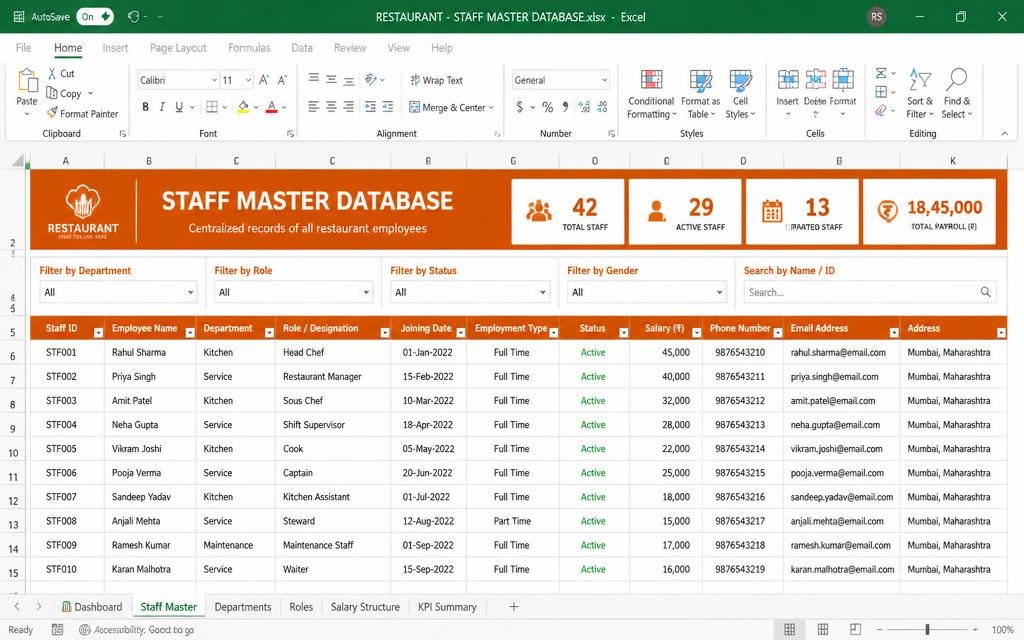Viewport: 1024px width, 640px height.
Task: Click the Cut scissors icon
Action: (52, 74)
